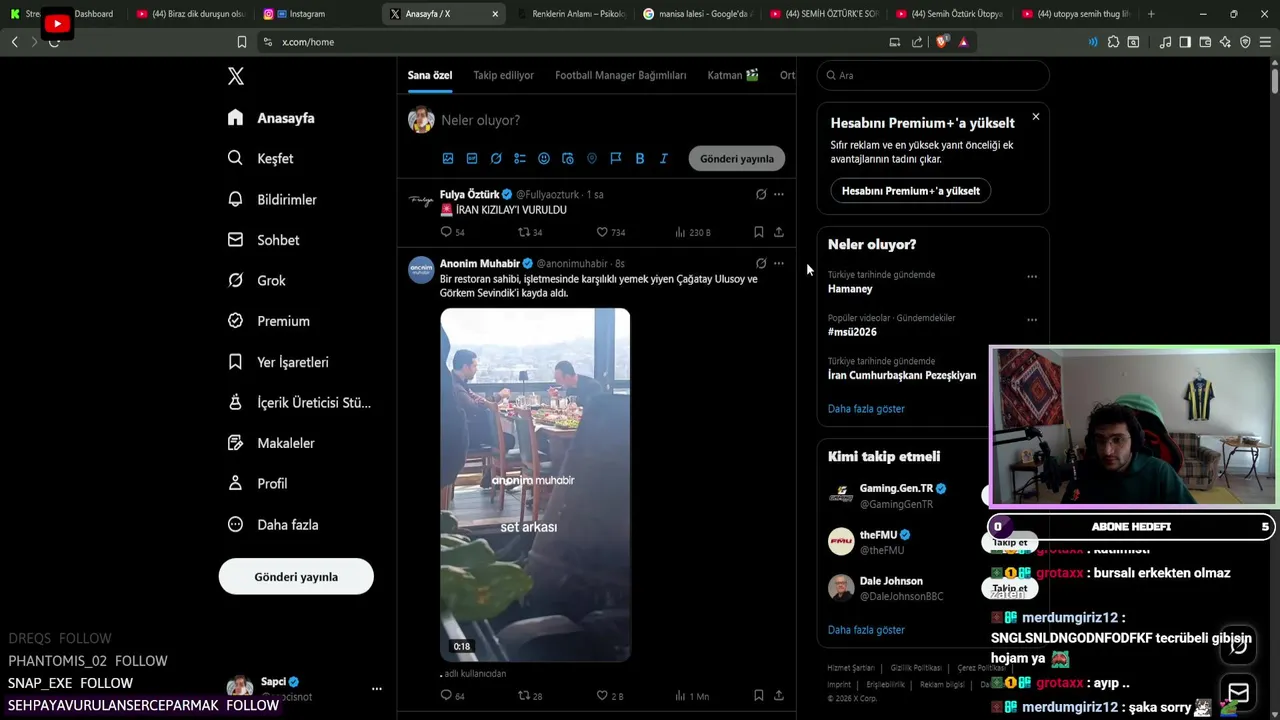The image size is (1280, 720).
Task: Open Premium in the sidebar
Action: tap(268, 321)
